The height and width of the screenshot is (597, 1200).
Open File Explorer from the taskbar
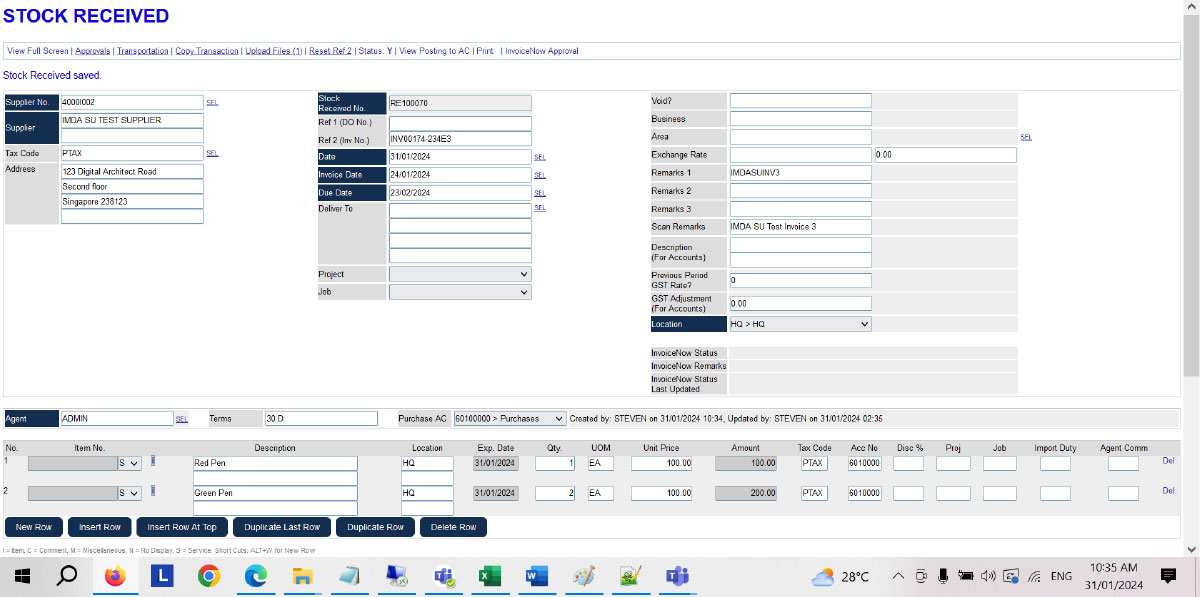302,576
